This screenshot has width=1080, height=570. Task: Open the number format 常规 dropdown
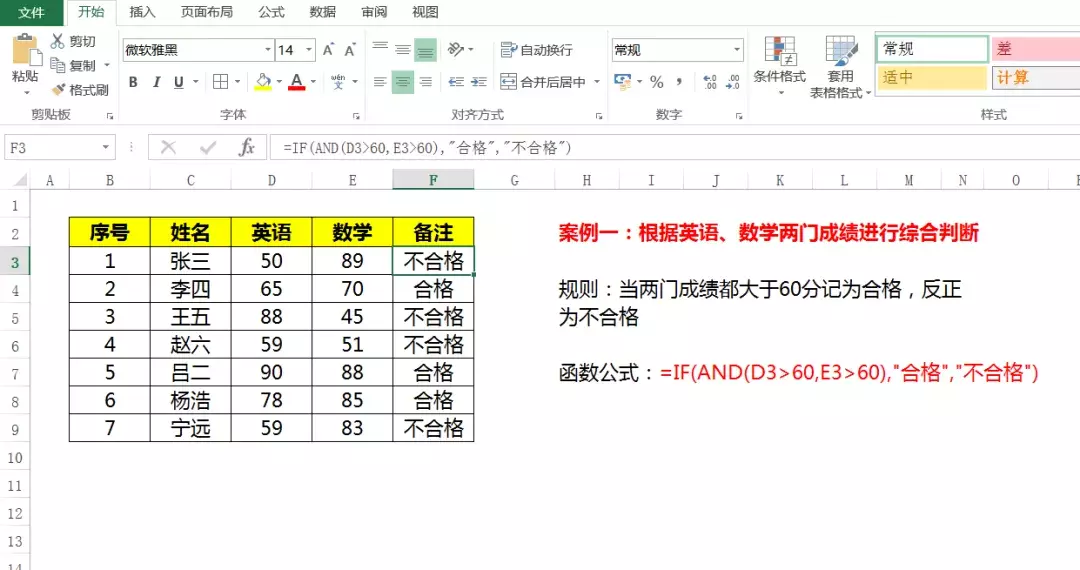click(x=737, y=50)
